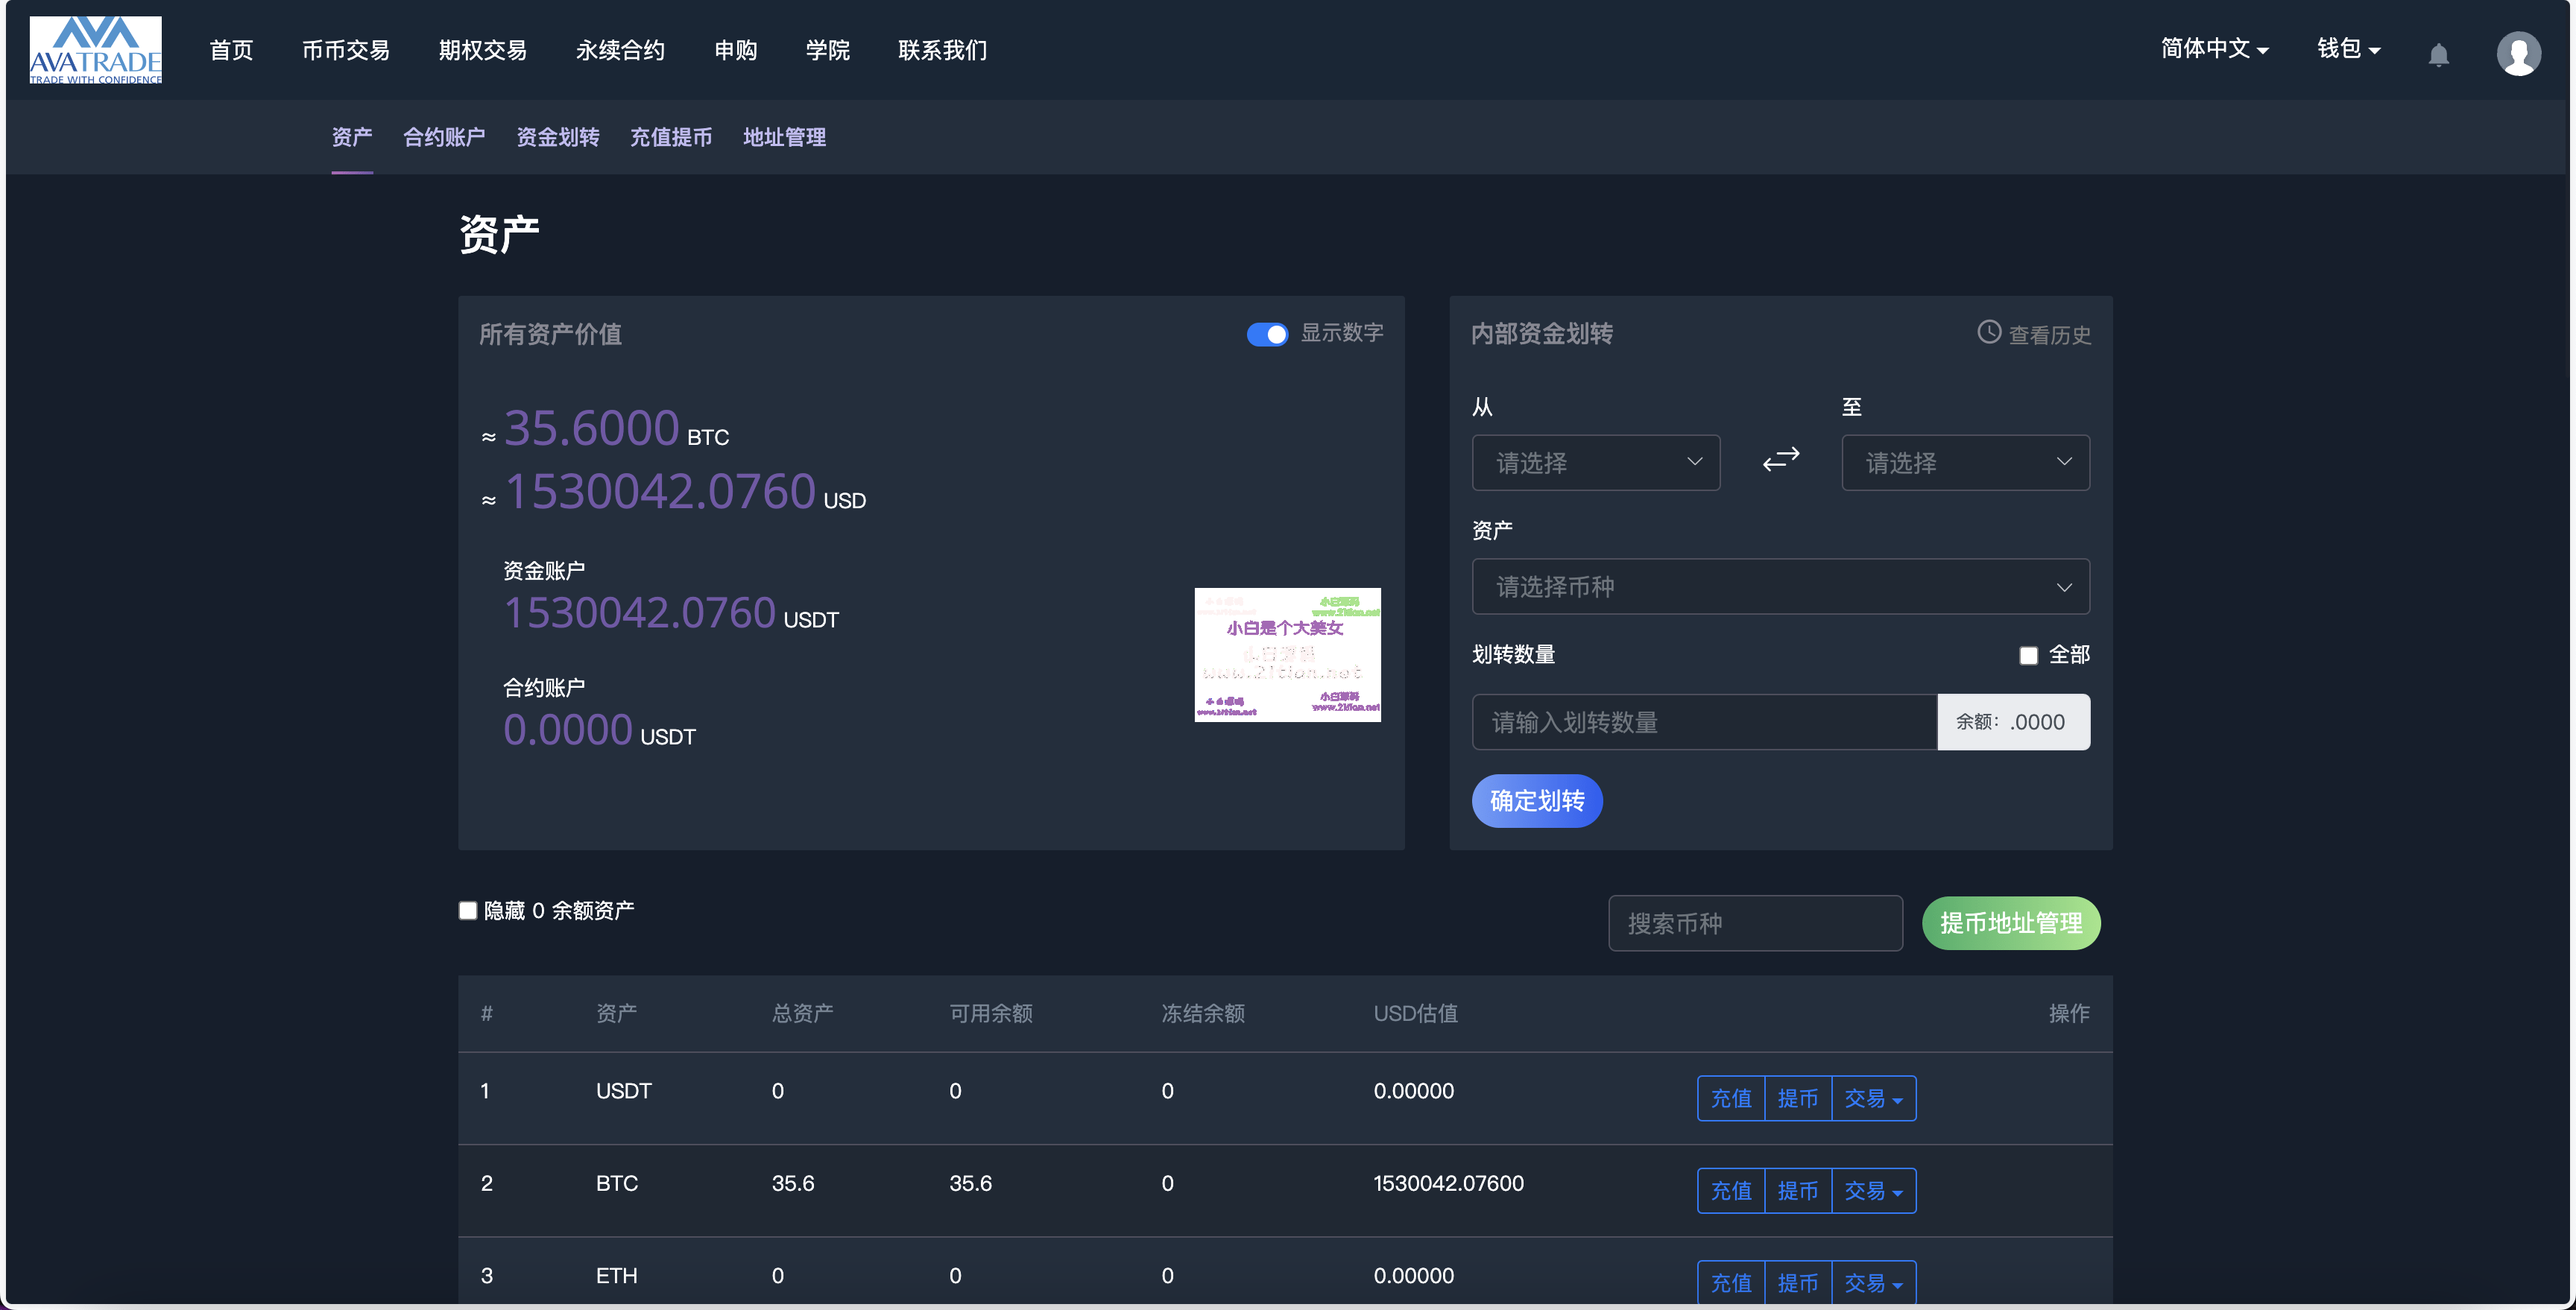Open 申购 menu item
This screenshot has height=1310, width=2576.
pos(735,50)
